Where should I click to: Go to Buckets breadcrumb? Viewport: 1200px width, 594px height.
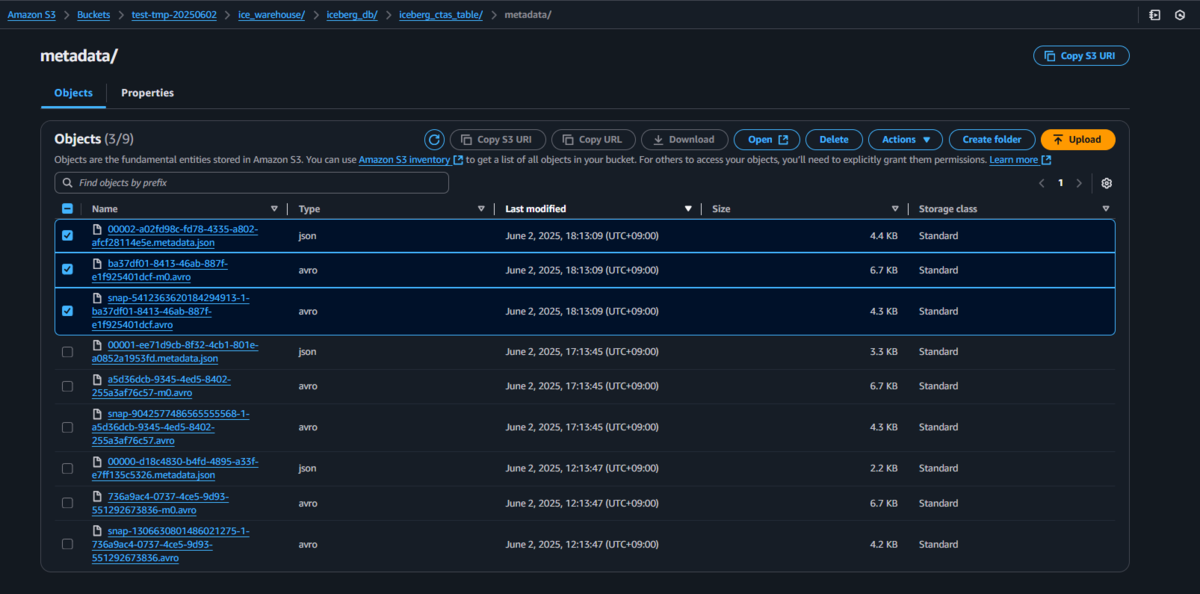pos(94,15)
